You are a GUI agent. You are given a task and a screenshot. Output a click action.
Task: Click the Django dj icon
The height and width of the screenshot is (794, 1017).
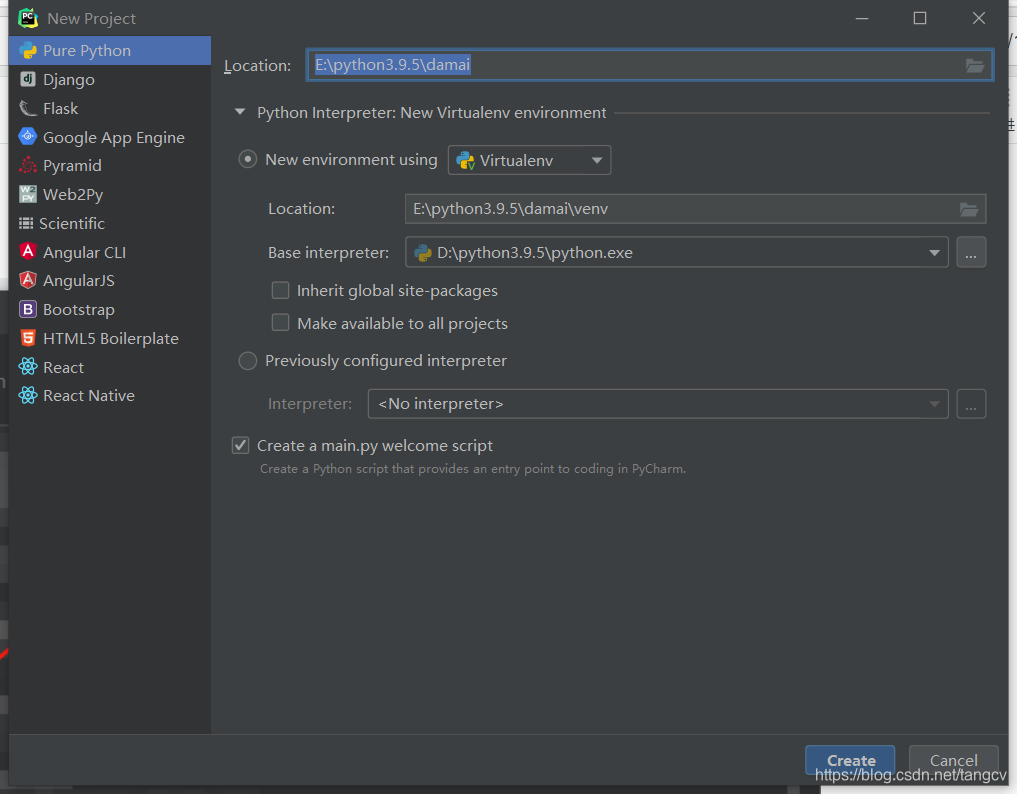[x=28, y=79]
